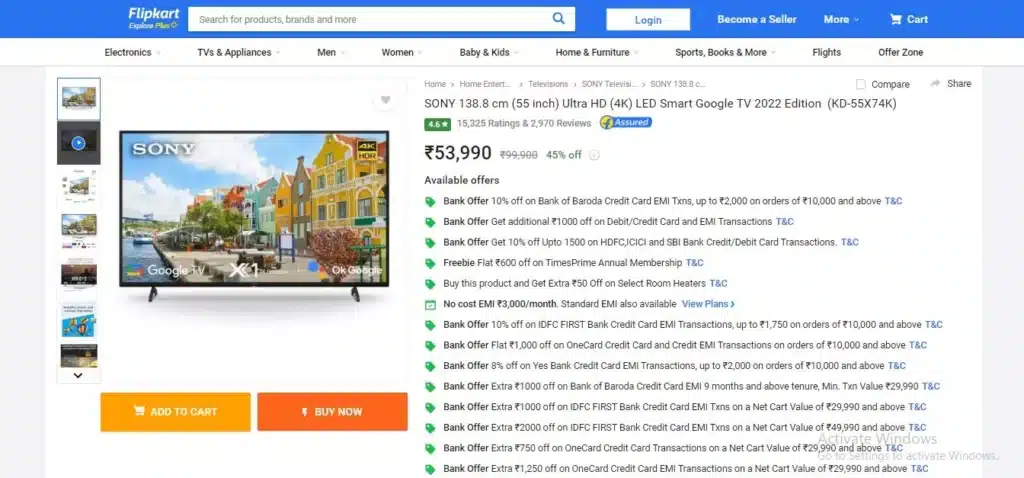Open T&C for Yes Bank 8% off offer
The image size is (1024, 478).
click(x=897, y=366)
